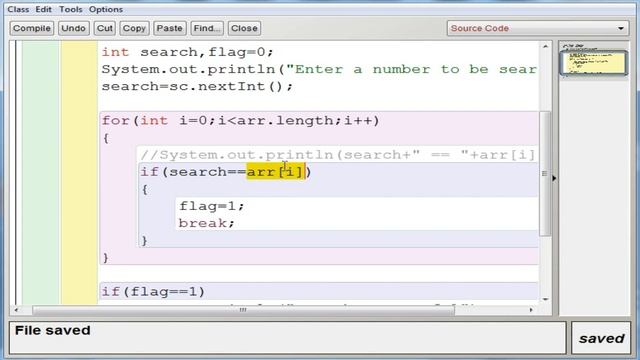Viewport: 640px width, 360px height.
Task: Click the horizontal scrollbar right arrow
Action: (x=531, y=310)
